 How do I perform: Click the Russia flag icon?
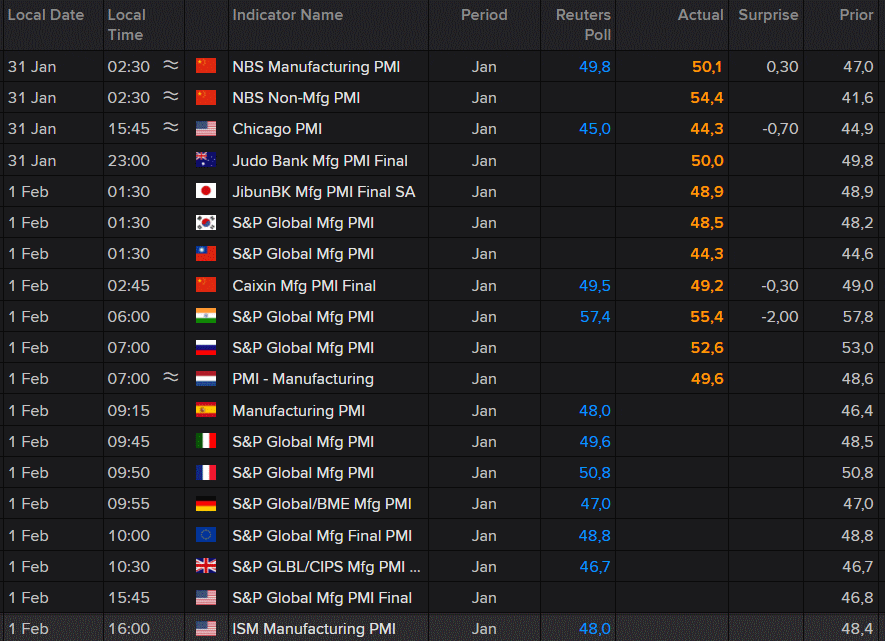point(205,347)
